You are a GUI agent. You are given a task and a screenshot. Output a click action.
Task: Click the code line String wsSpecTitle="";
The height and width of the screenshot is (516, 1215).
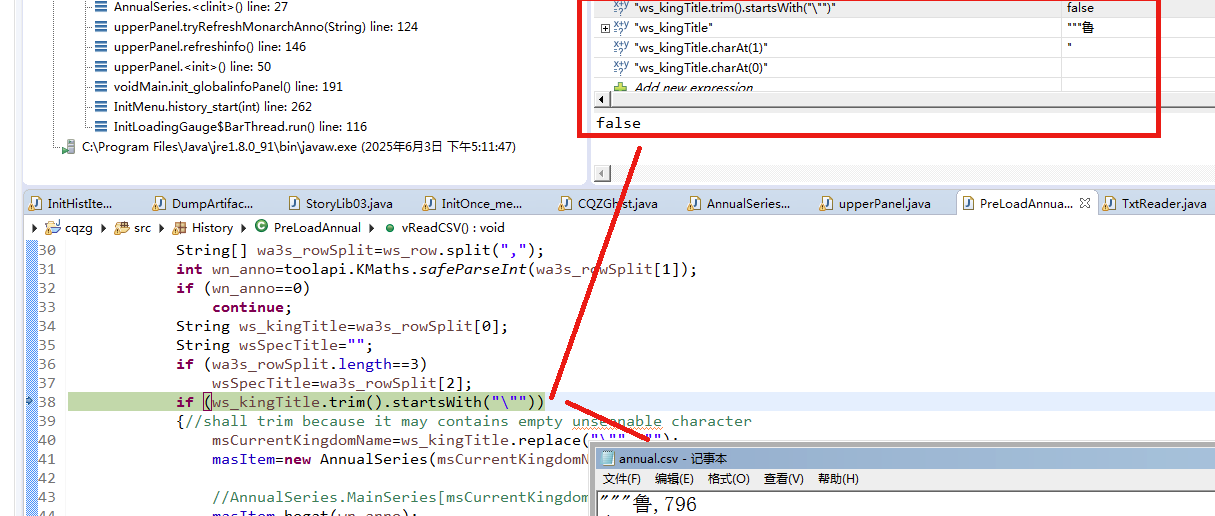(274, 345)
